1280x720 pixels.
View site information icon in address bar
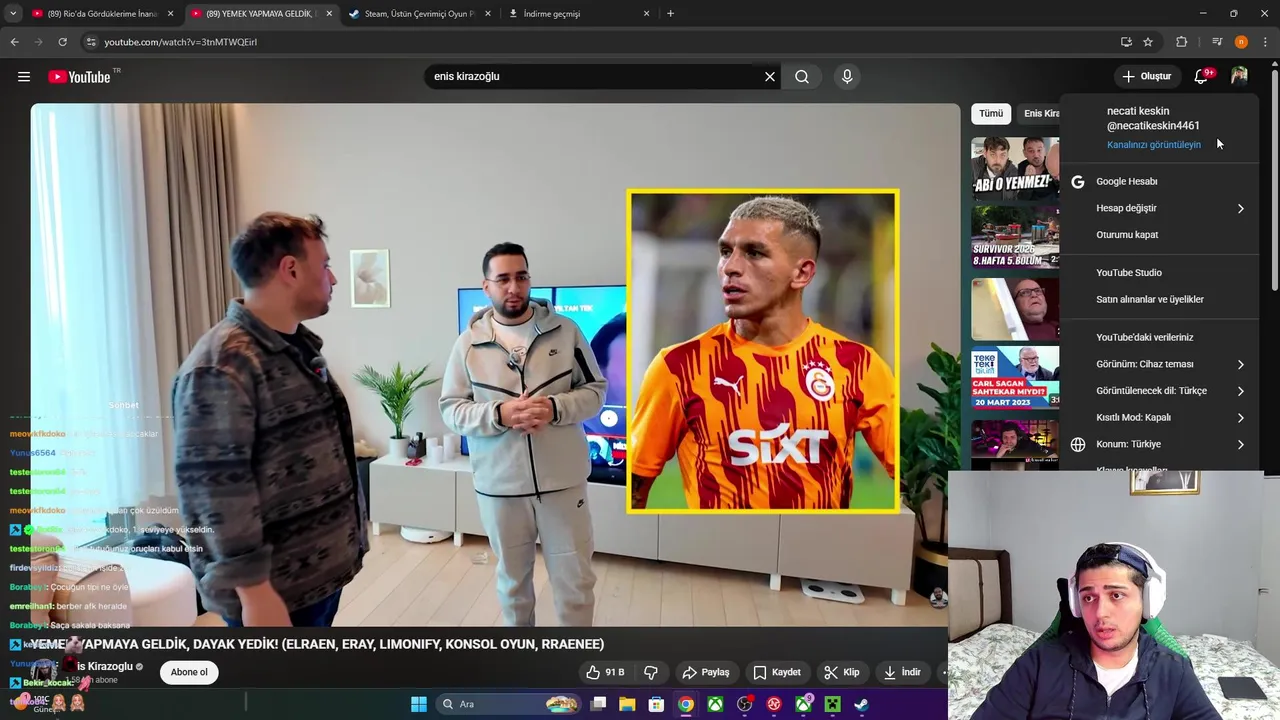pyautogui.click(x=91, y=42)
